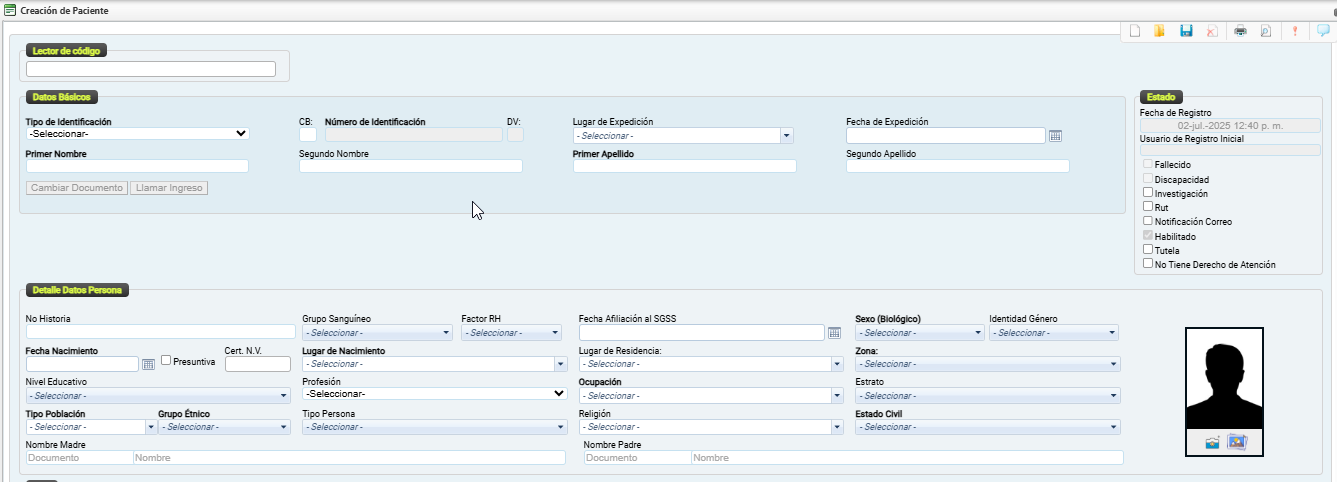Click the print preview magnifier icon

click(x=1265, y=31)
